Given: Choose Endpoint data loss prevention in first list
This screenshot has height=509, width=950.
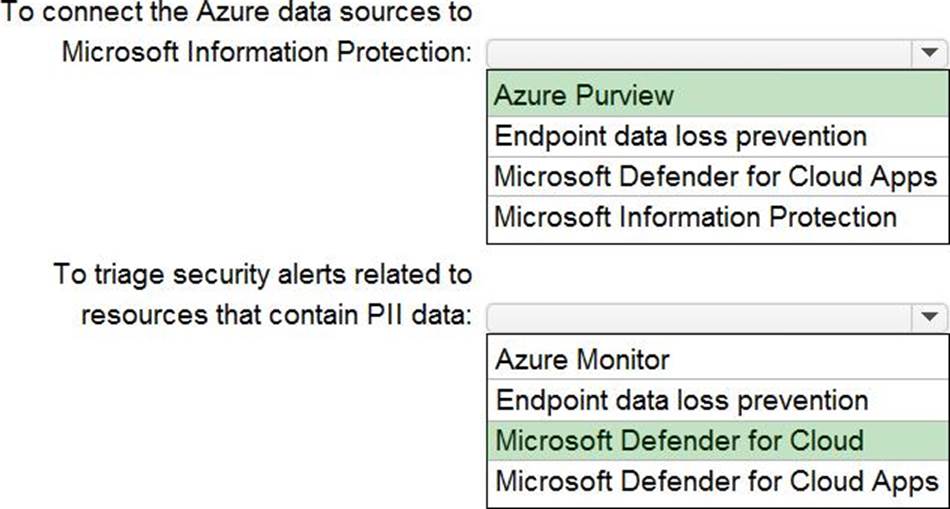Looking at the screenshot, I should [x=680, y=135].
